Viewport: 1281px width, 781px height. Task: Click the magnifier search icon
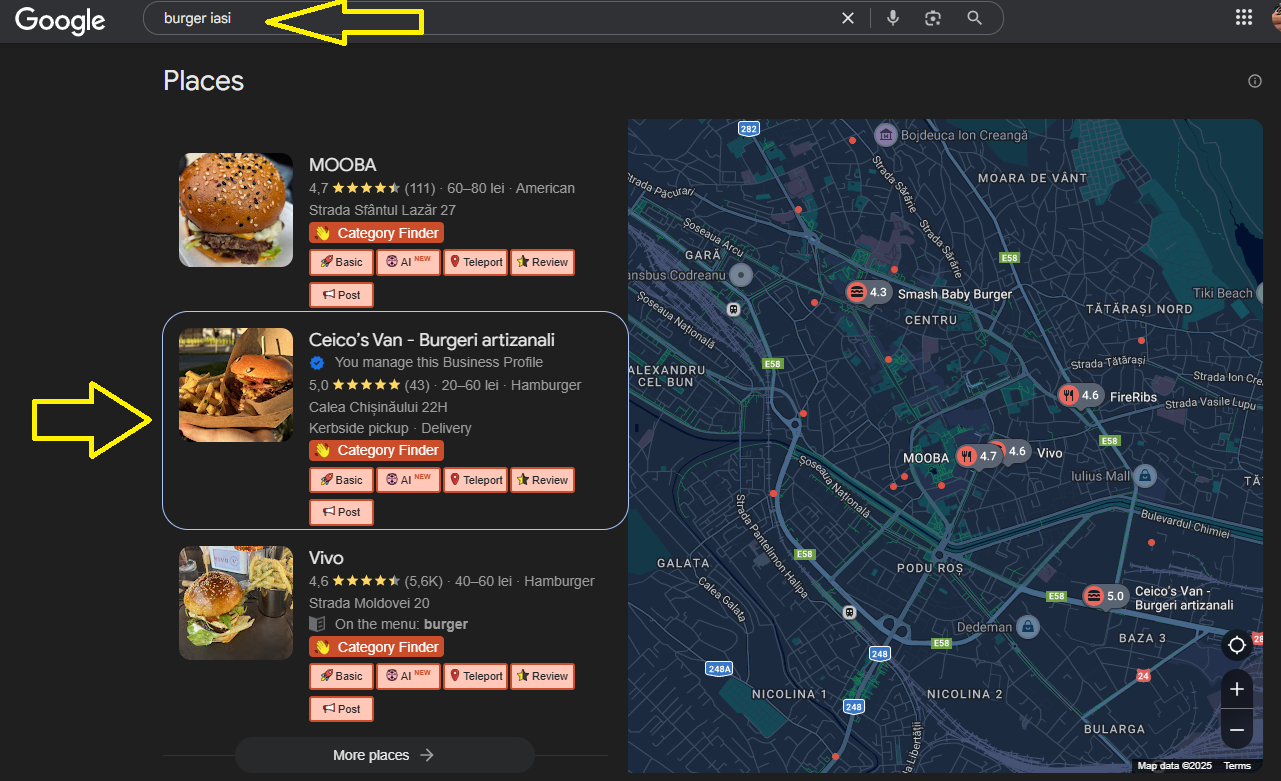(974, 18)
